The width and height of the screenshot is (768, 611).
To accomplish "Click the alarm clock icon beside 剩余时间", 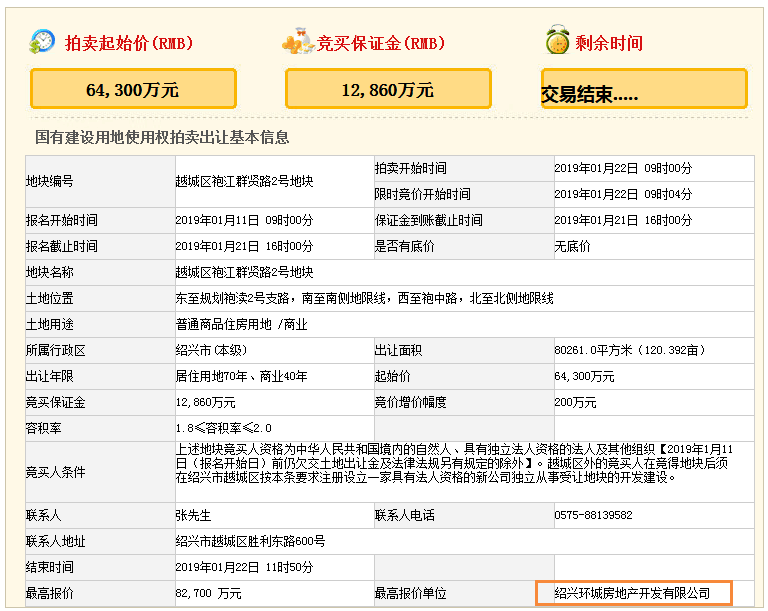I will coord(557,40).
